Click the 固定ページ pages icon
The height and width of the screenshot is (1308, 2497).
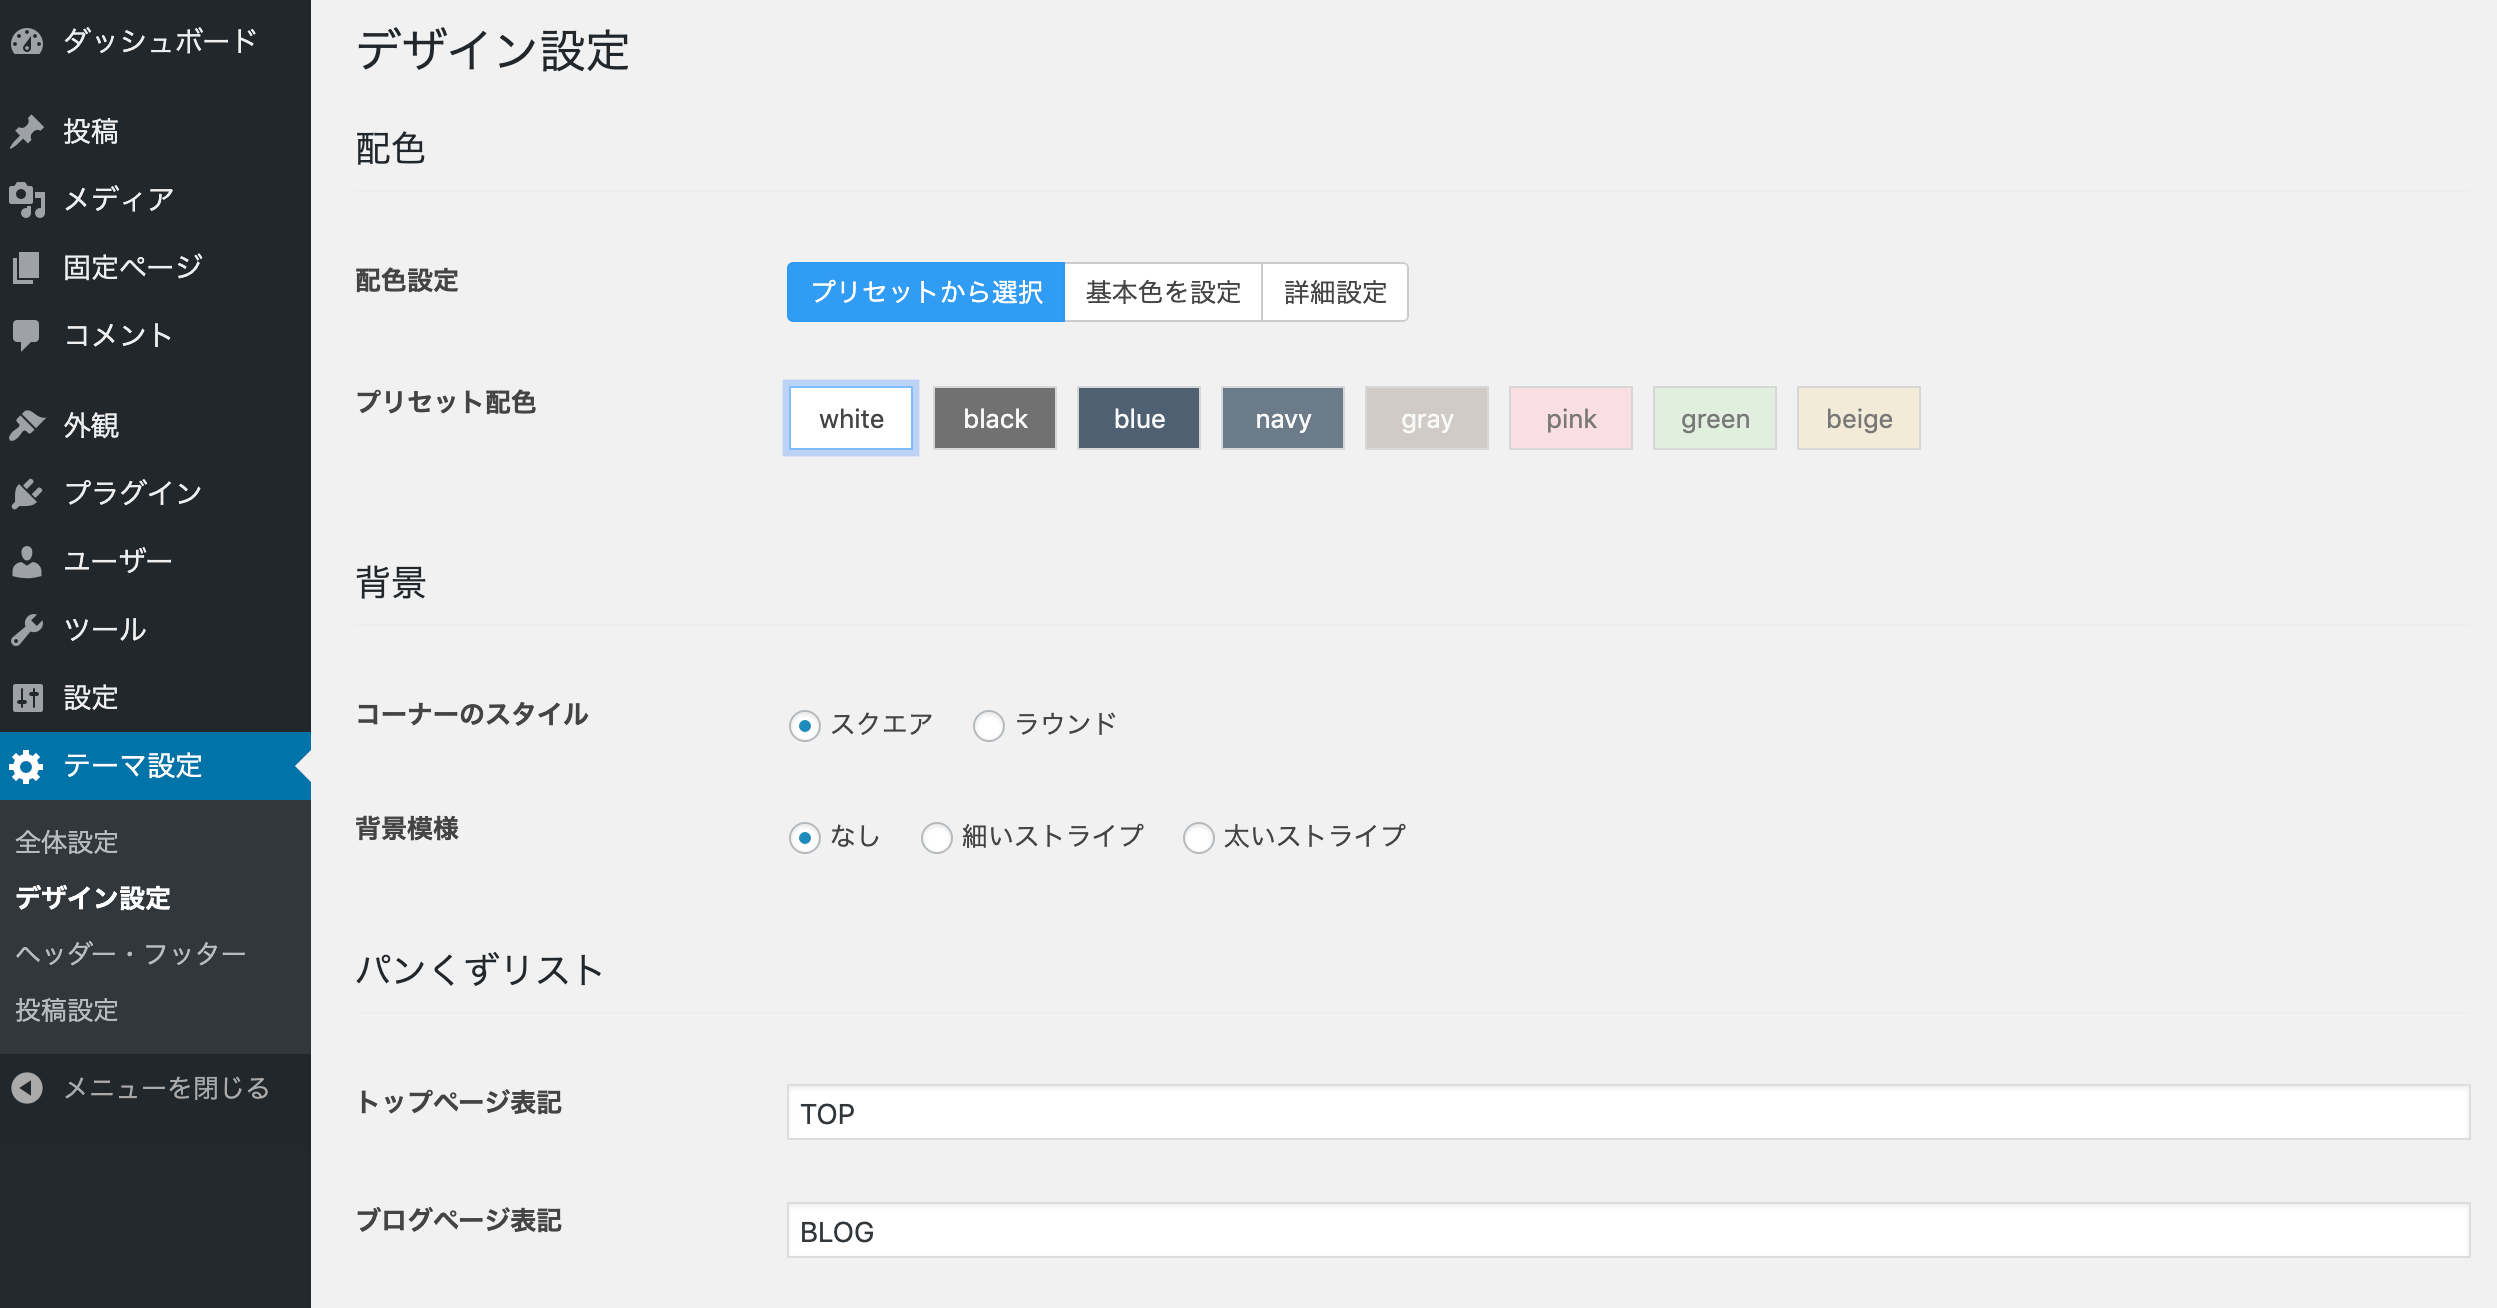click(27, 267)
